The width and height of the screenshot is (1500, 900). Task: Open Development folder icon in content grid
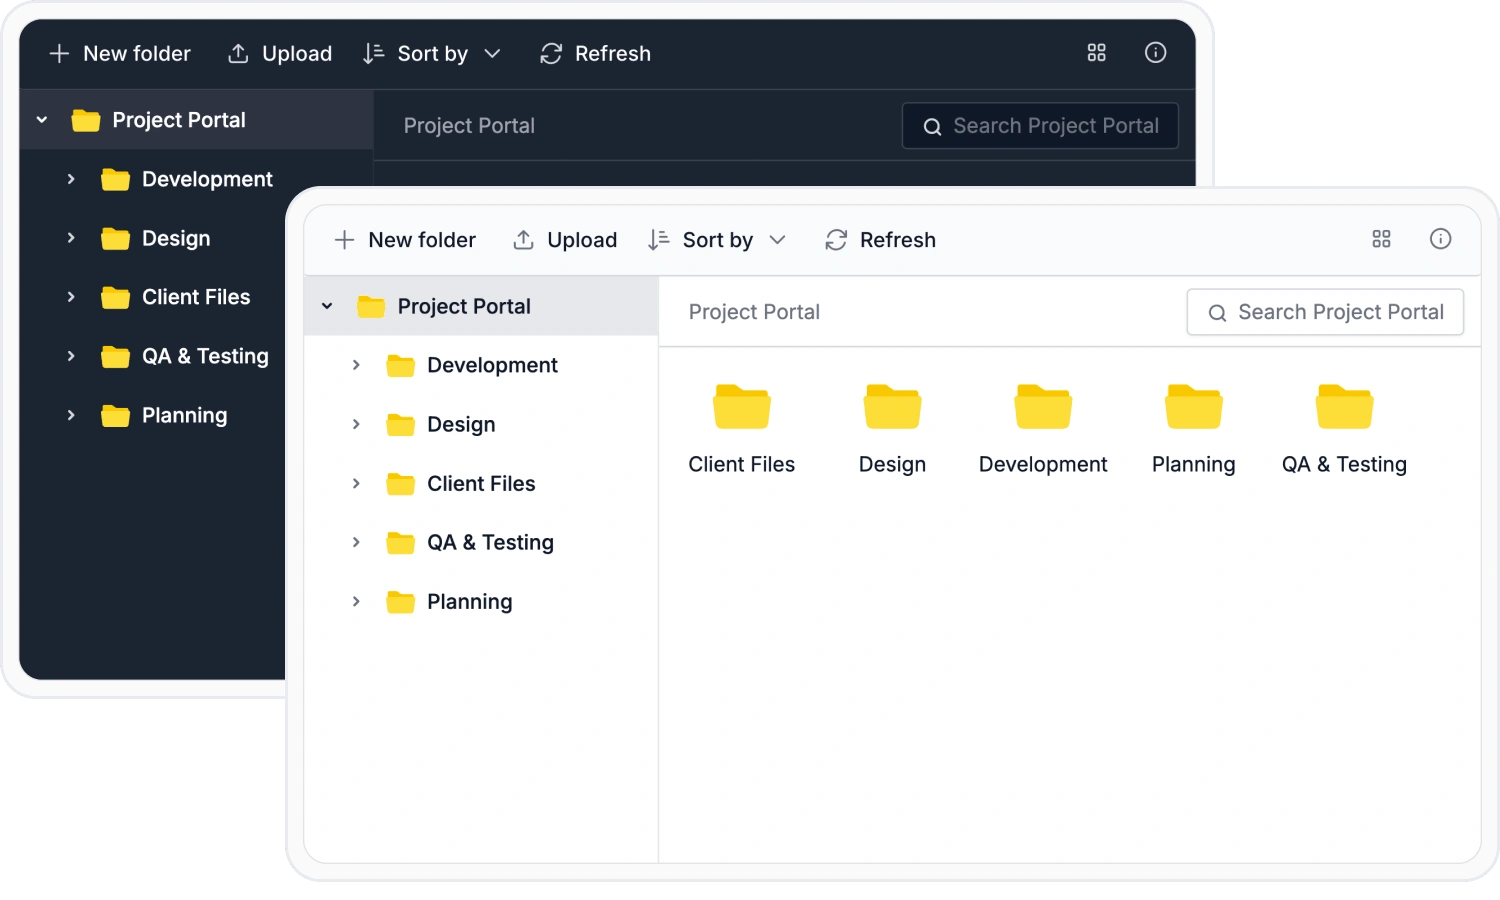[x=1043, y=406]
